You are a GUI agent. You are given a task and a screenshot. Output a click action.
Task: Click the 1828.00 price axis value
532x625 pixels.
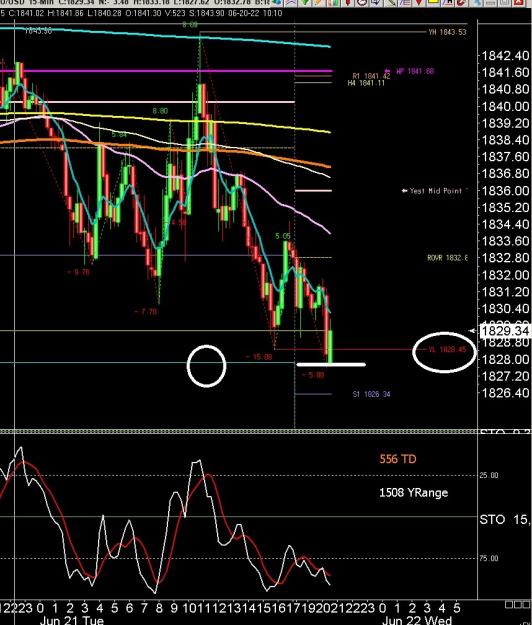pyautogui.click(x=505, y=359)
